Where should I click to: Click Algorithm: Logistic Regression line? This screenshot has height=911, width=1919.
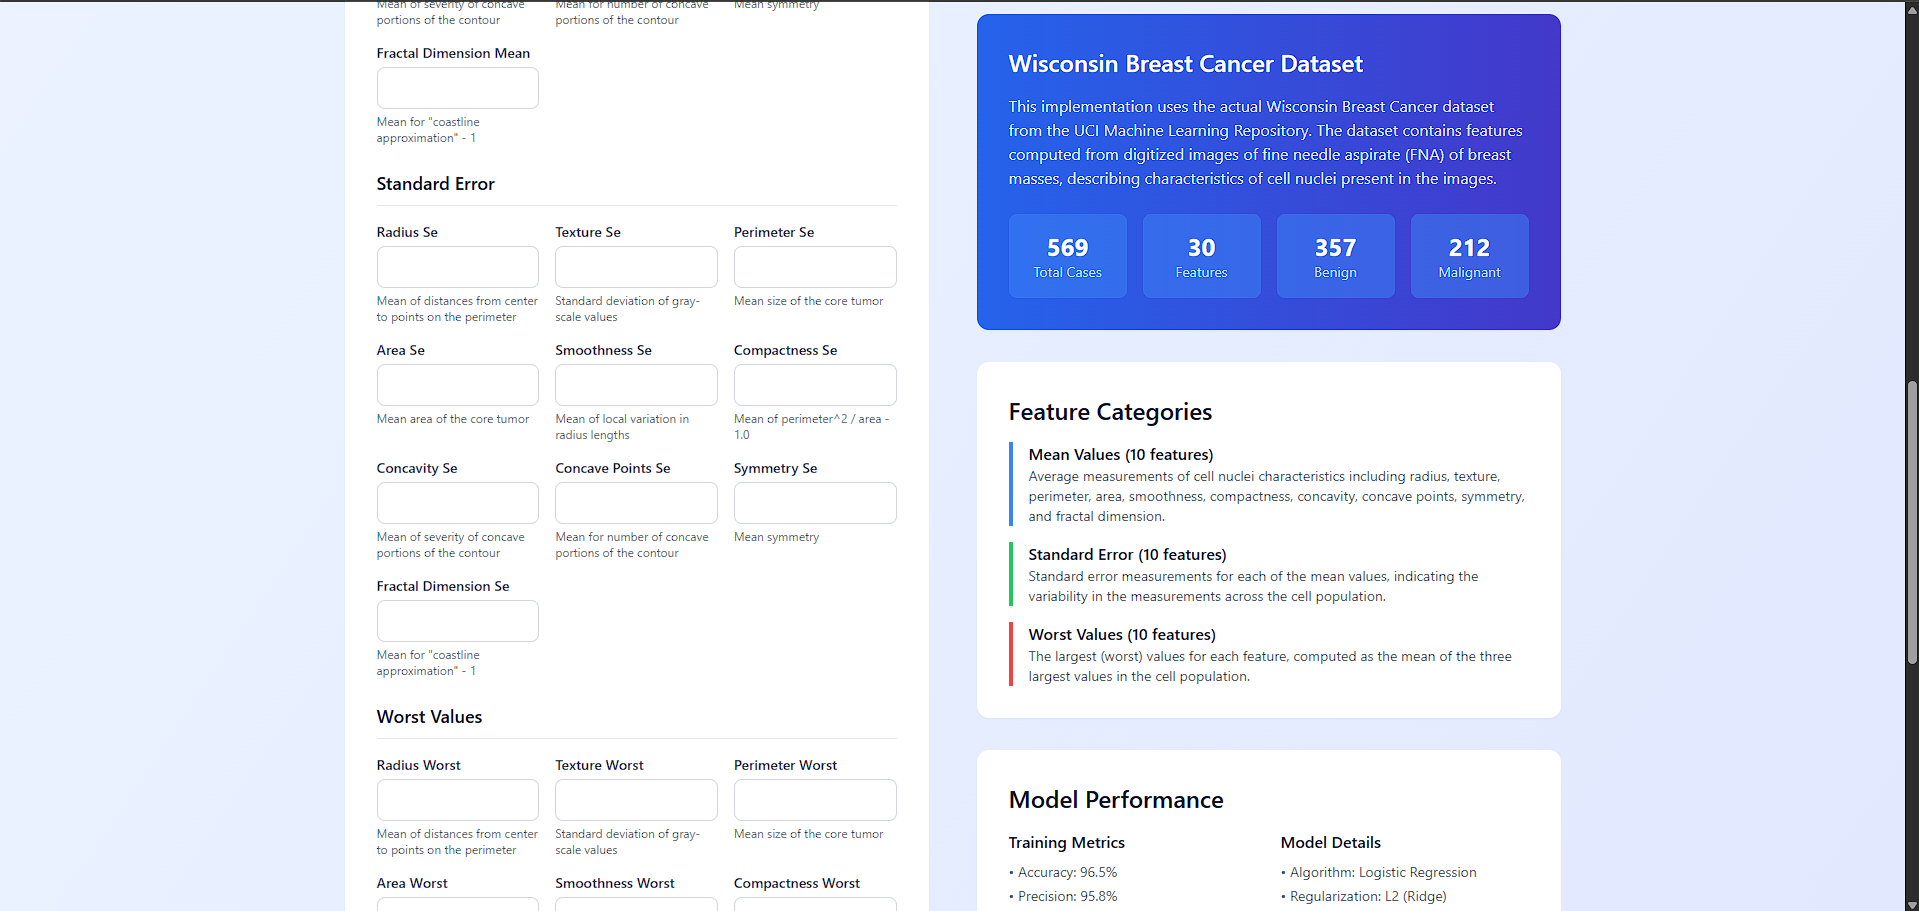(x=1379, y=873)
